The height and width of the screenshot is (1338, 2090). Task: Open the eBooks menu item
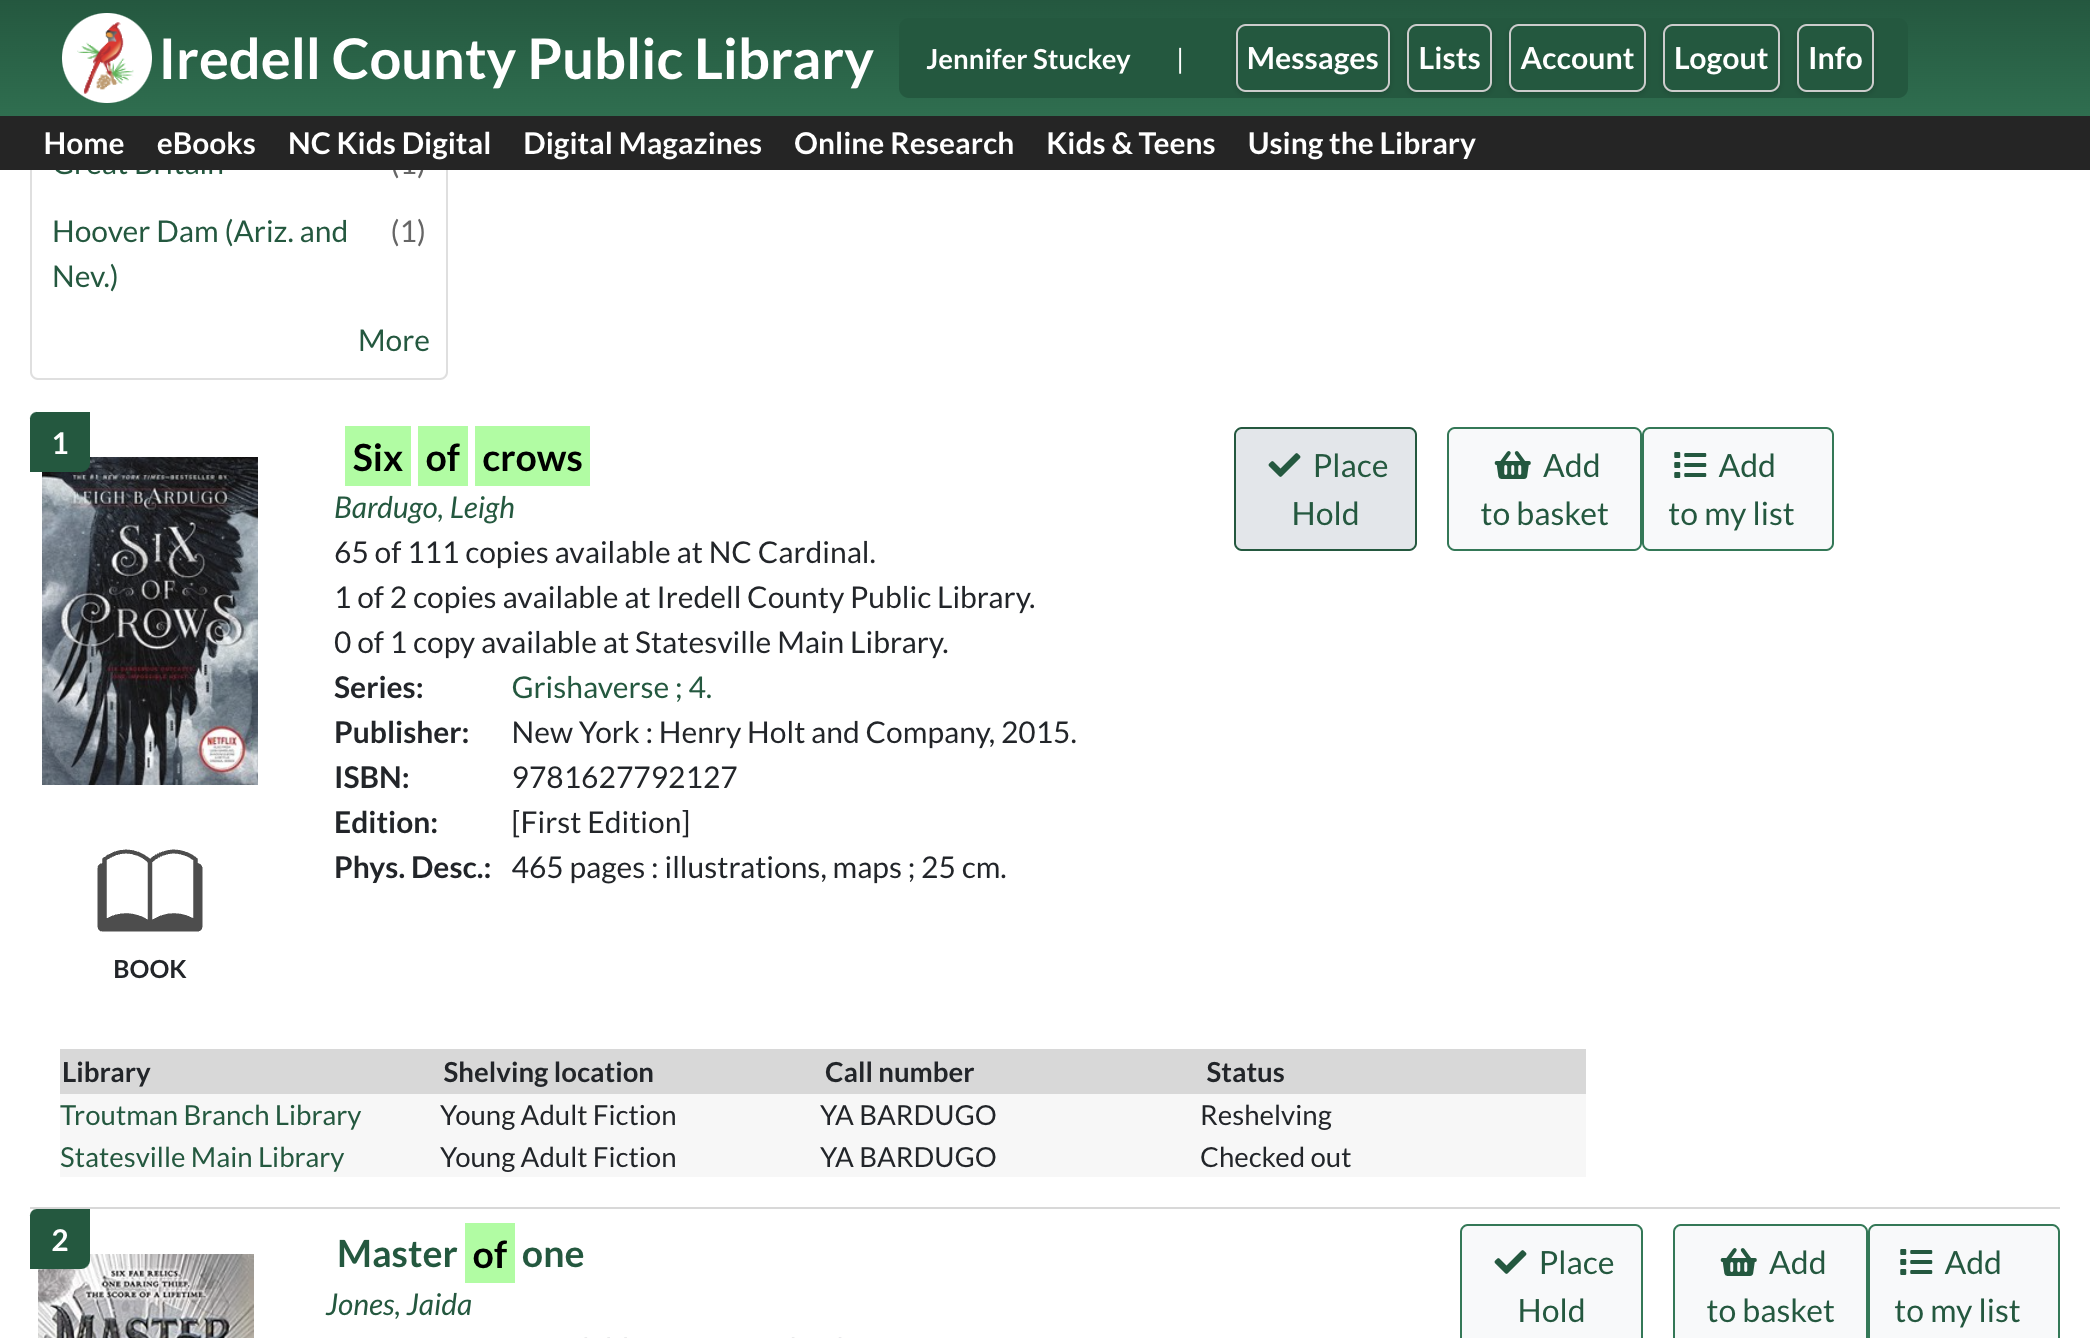click(x=206, y=143)
